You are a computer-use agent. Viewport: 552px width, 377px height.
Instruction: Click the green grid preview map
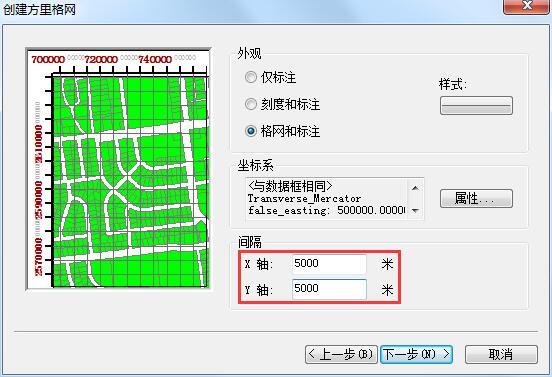(130, 181)
